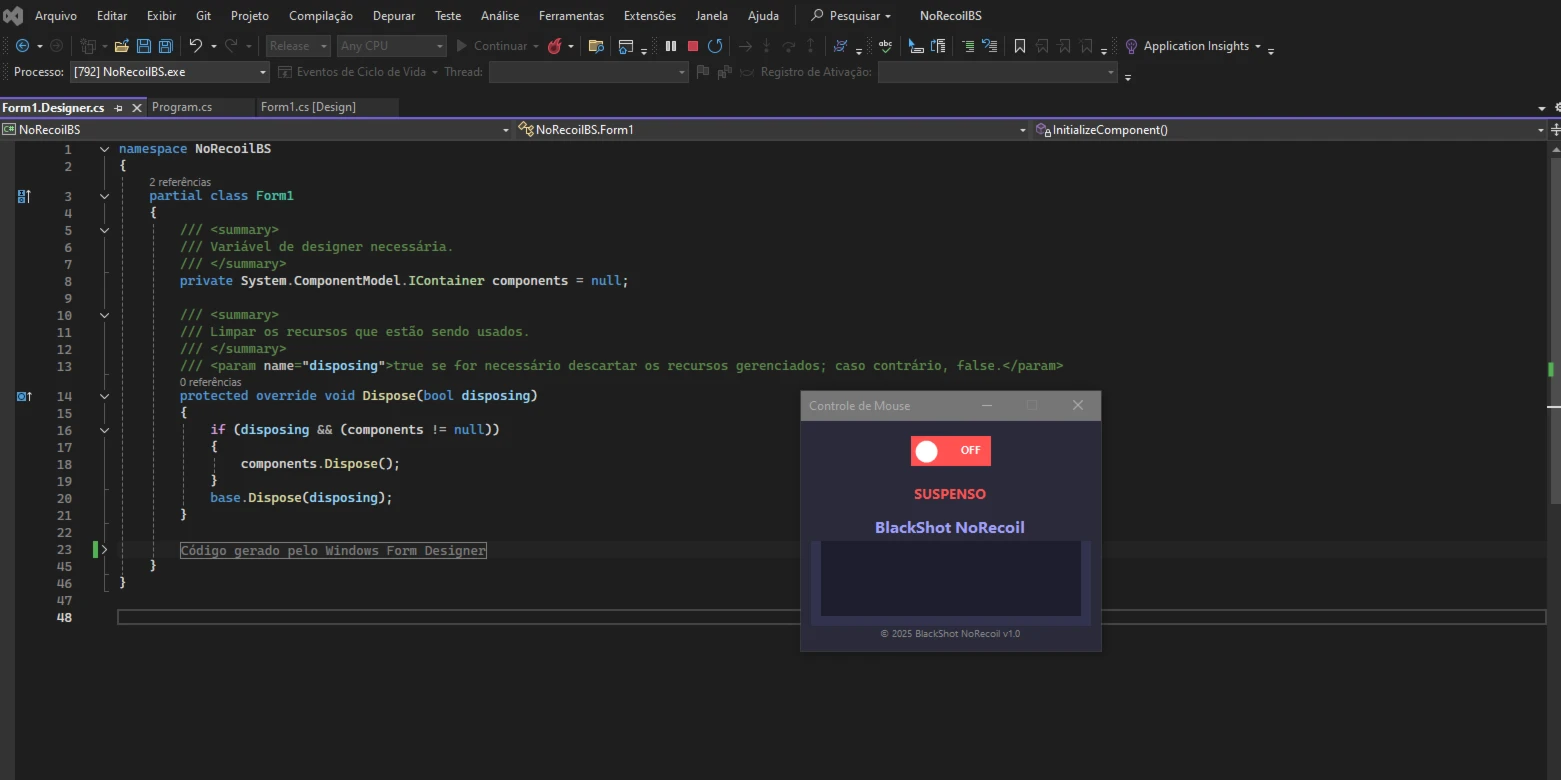Image resolution: width=1561 pixels, height=780 pixels.
Task: Click the Continuar debug button
Action: (491, 46)
